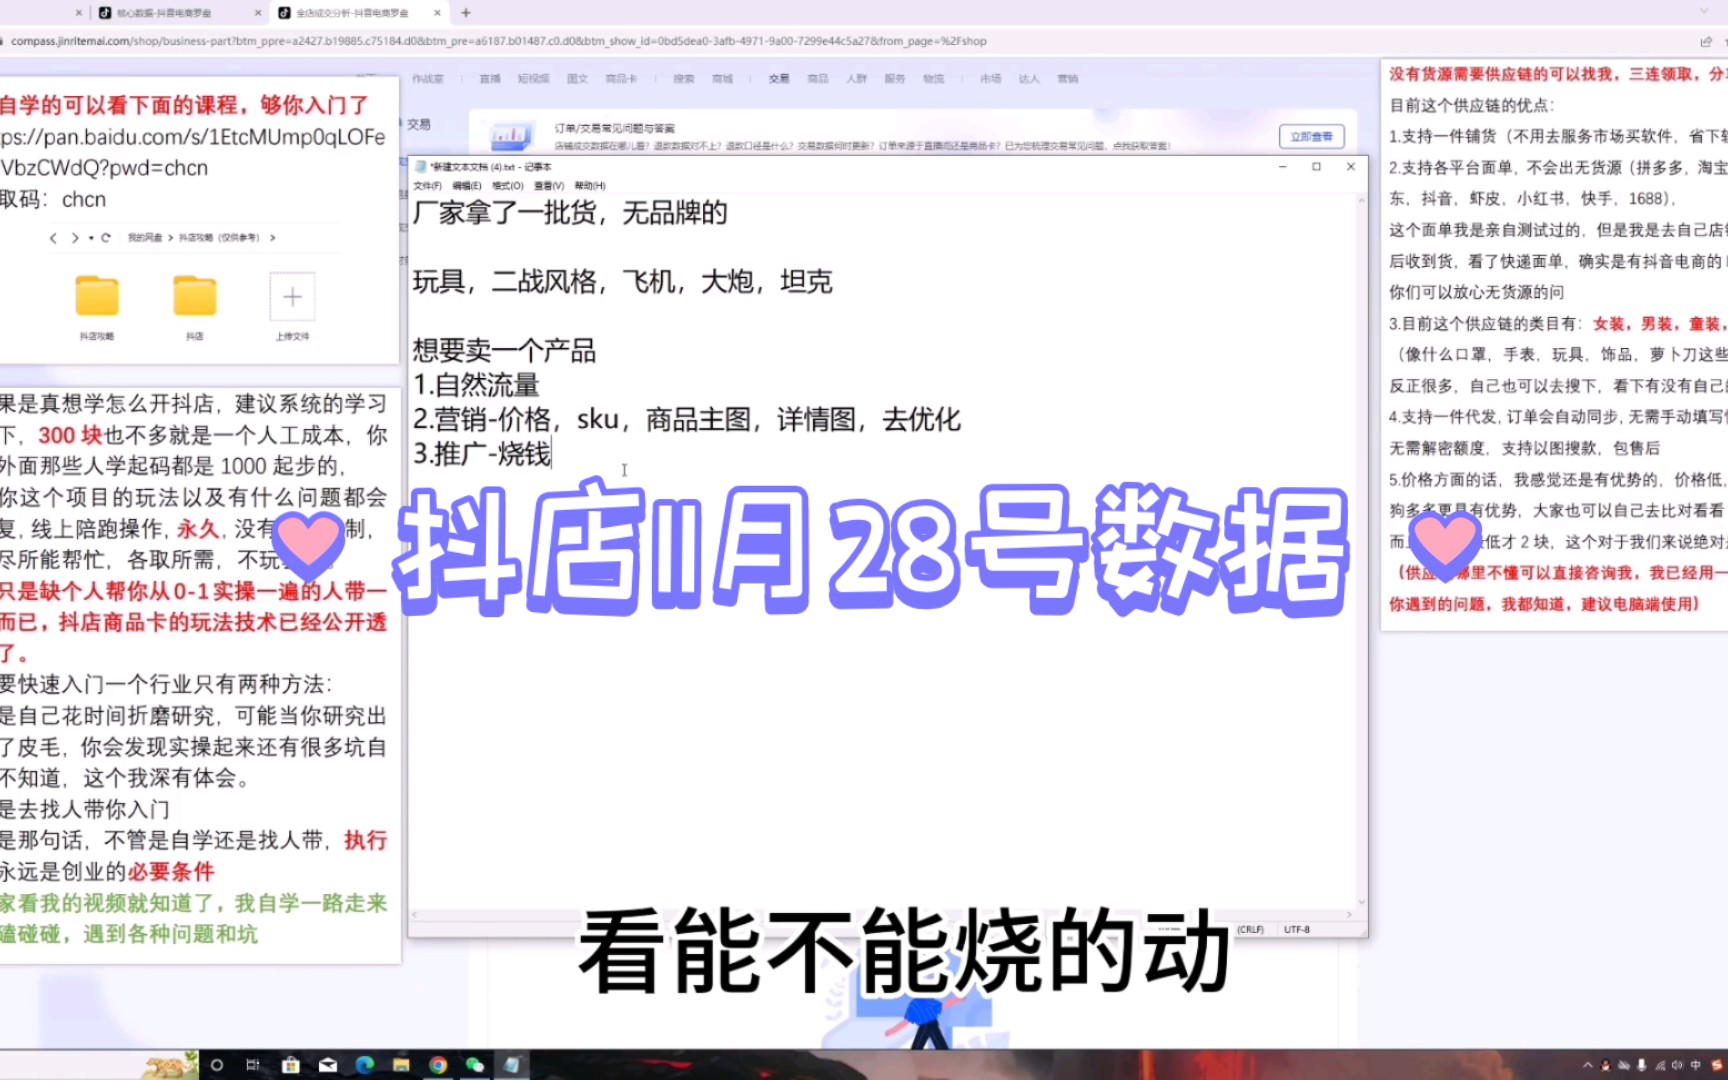Image resolution: width=1728 pixels, height=1080 pixels.
Task: Switch to the 全店成交分析 browser tab
Action: [354, 13]
